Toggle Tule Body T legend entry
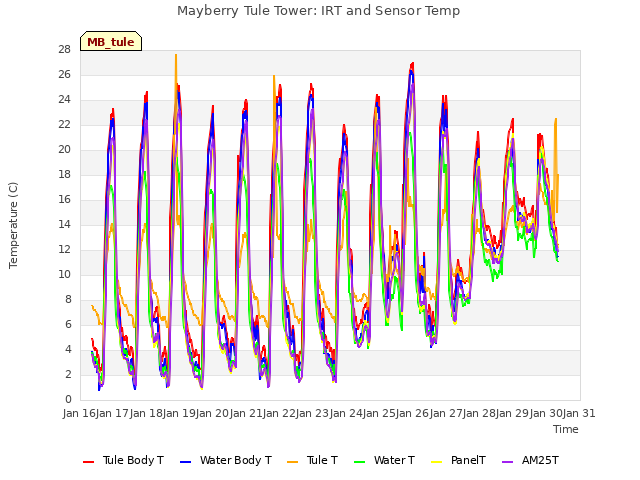This screenshot has width=640, height=480. click(123, 460)
